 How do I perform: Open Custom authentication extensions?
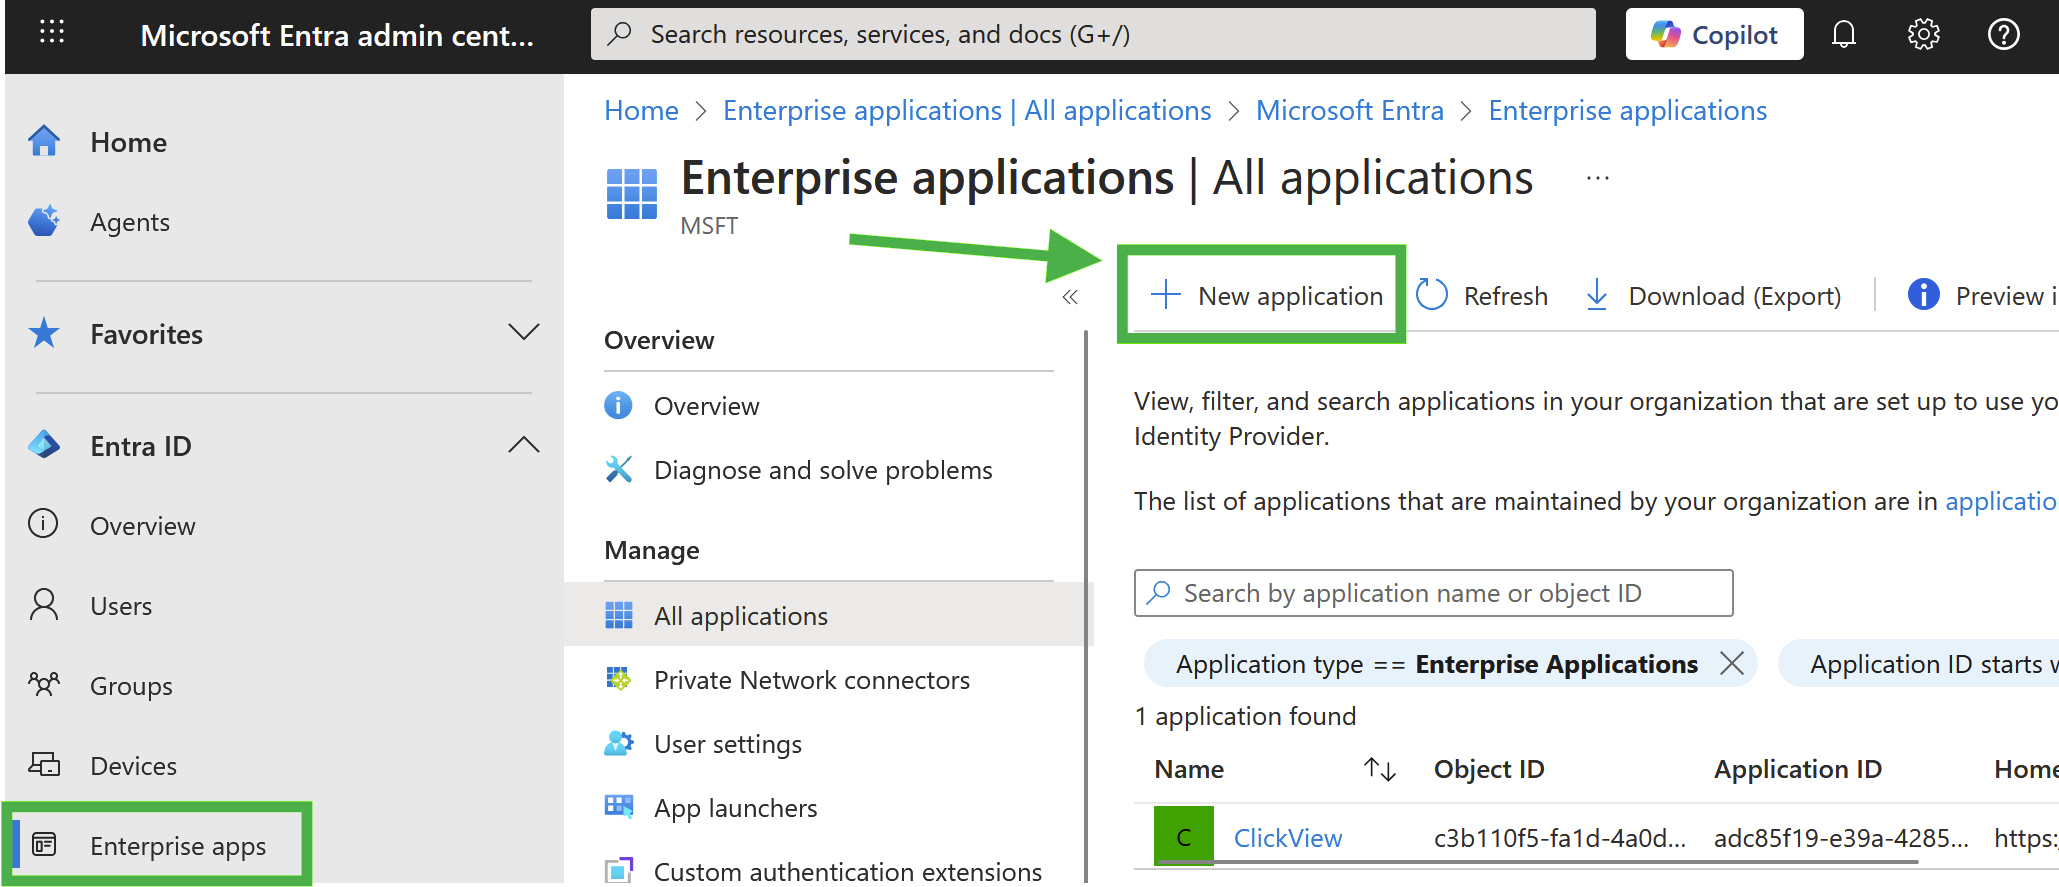click(848, 871)
